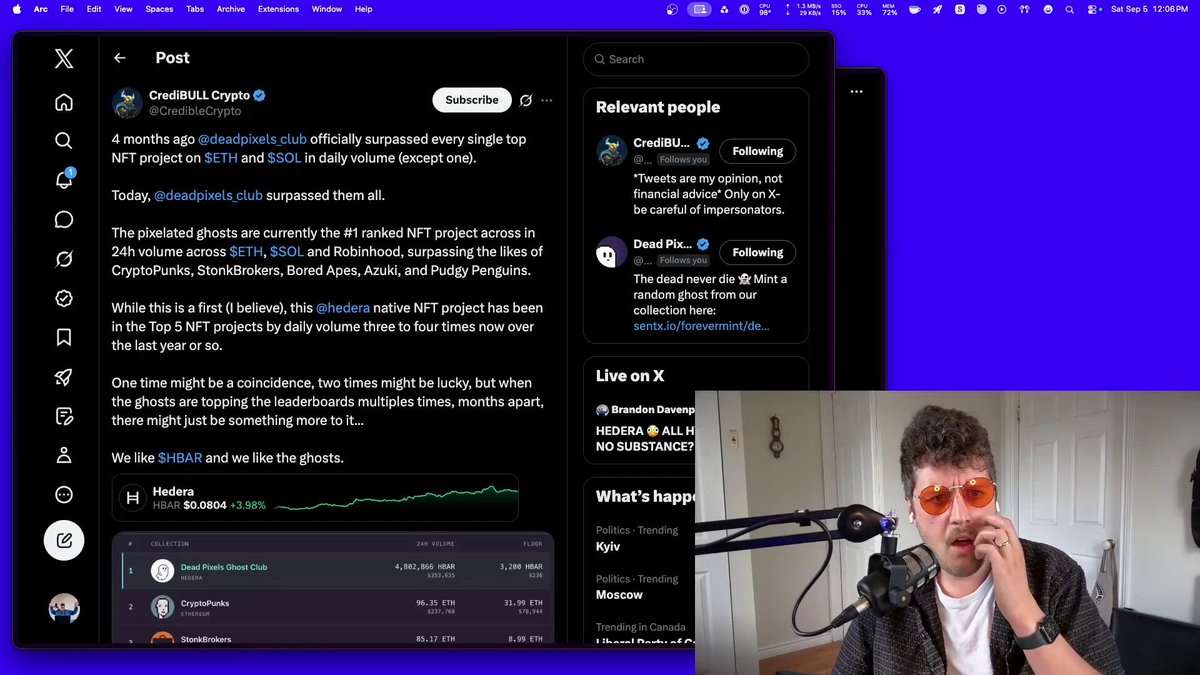
Task: Open Dead Pixels ghost avatar in Relevant people
Action: point(612,252)
